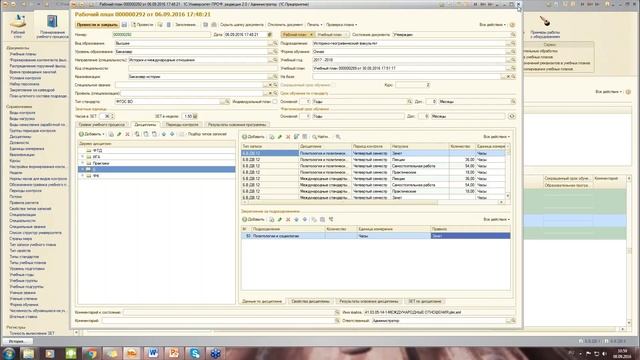Switch to График учебного процесса tab
The height and width of the screenshot is (360, 640).
(x=102, y=124)
